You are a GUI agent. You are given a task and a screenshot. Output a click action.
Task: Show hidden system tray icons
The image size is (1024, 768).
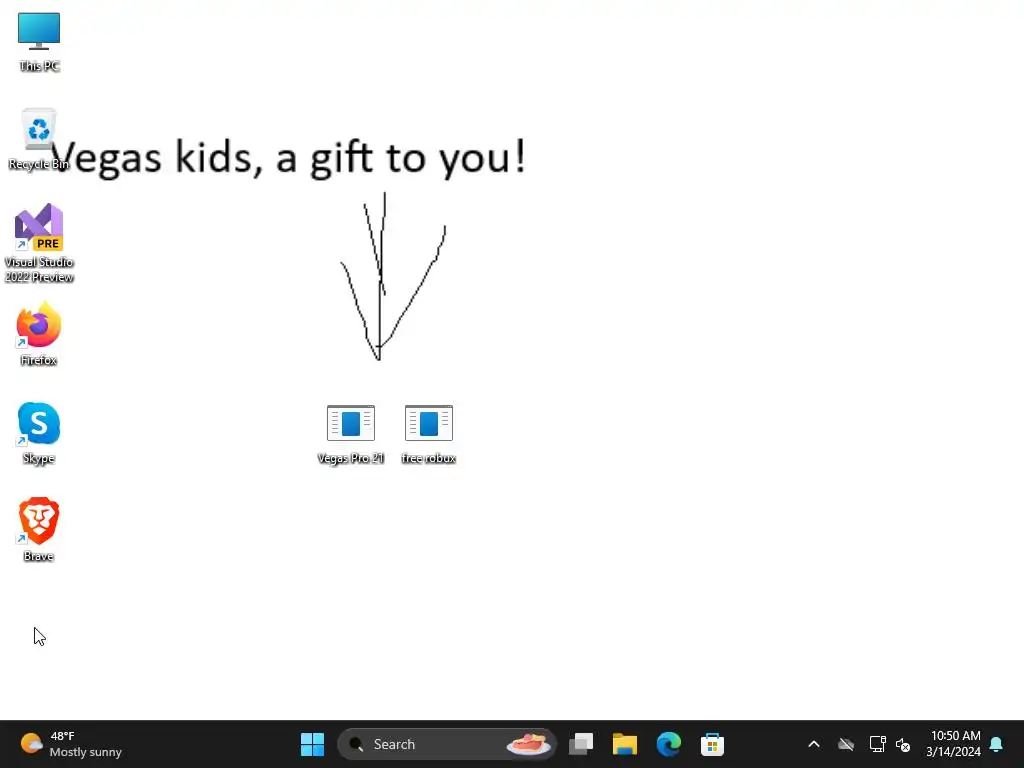[814, 744]
